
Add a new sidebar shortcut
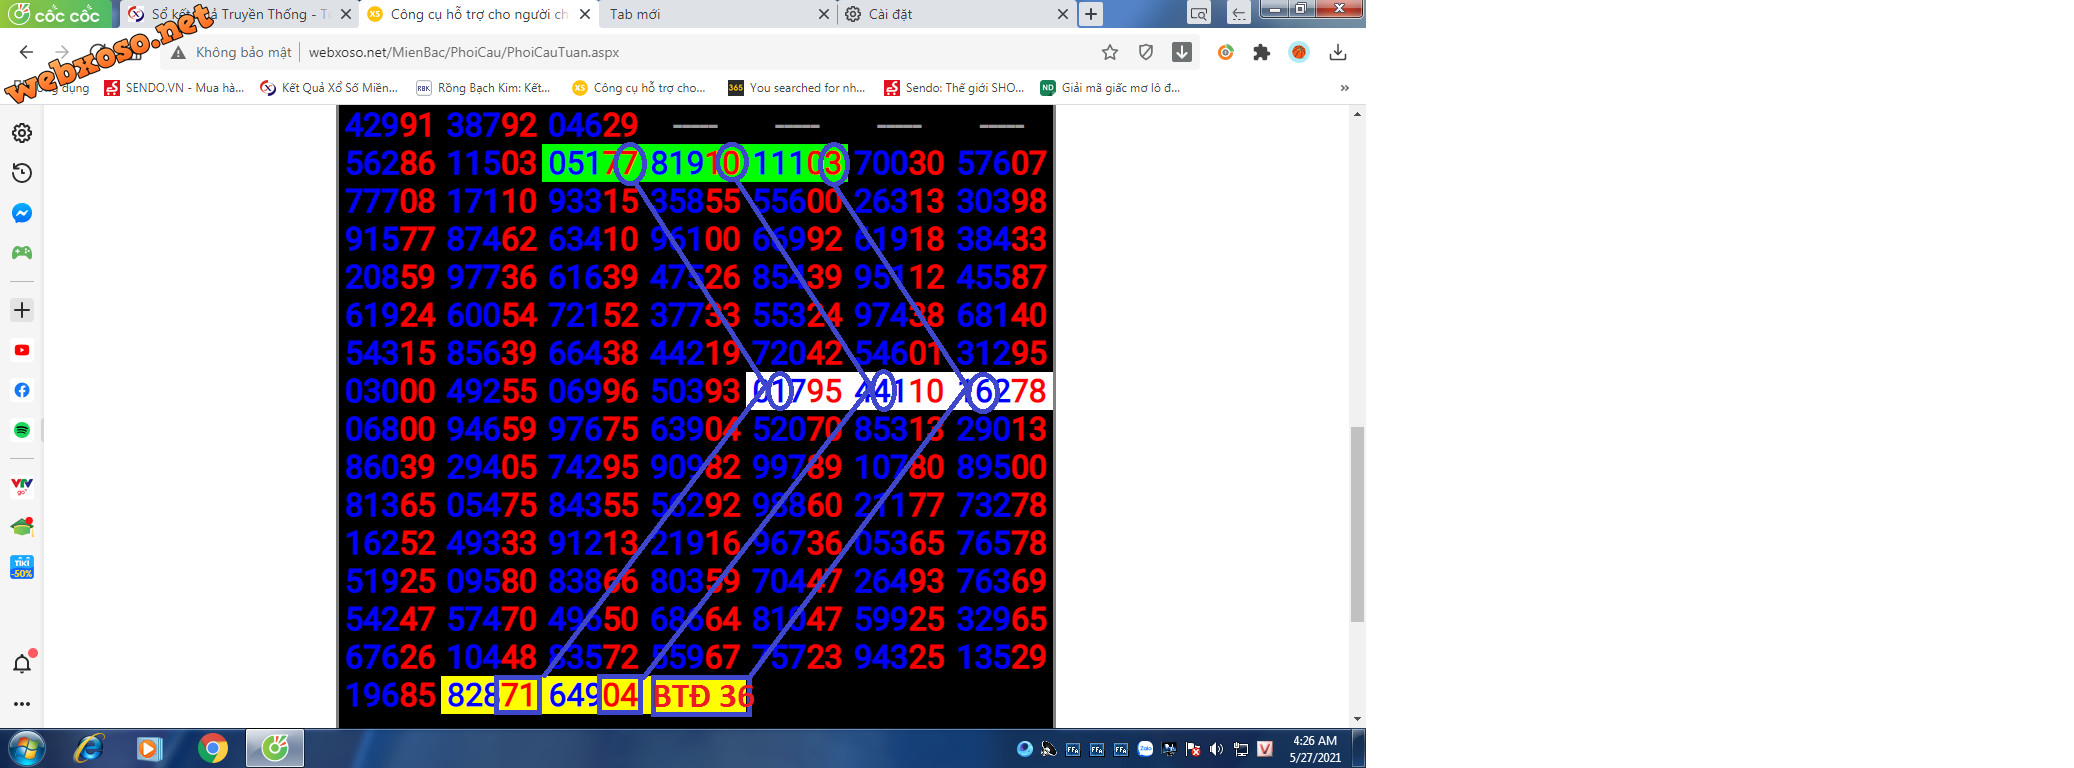(21, 310)
